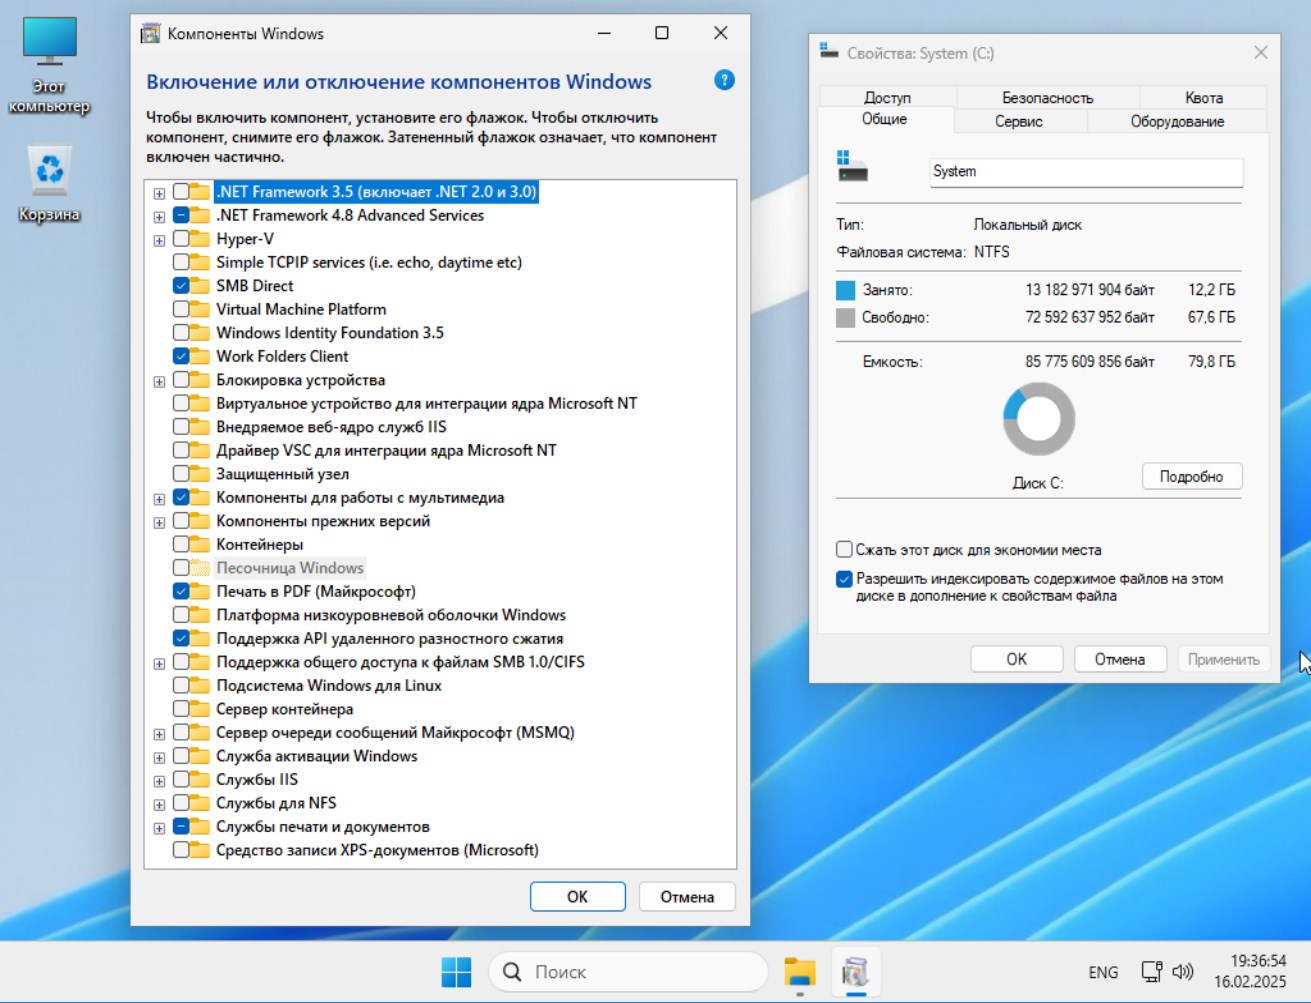Switch to the Доступ tab
Viewport: 1311px width, 1003px height.
tap(887, 97)
